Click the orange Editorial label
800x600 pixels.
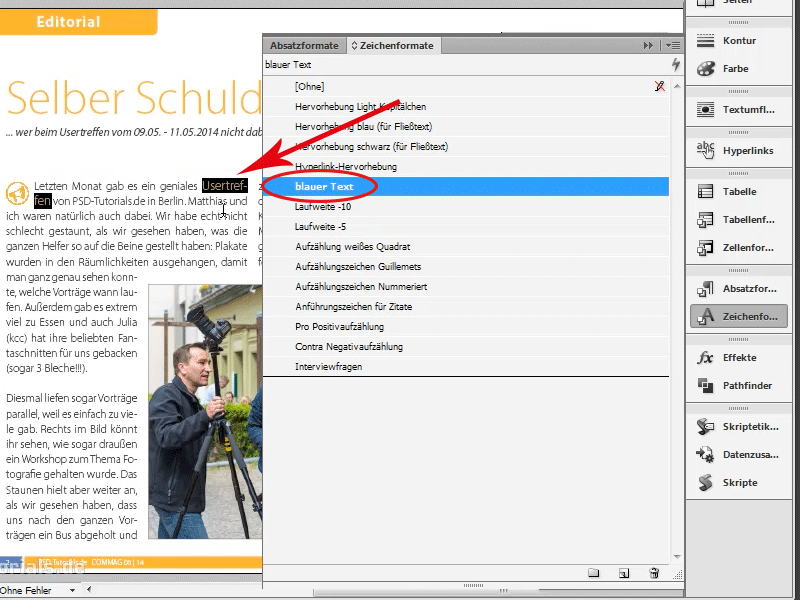(78, 22)
